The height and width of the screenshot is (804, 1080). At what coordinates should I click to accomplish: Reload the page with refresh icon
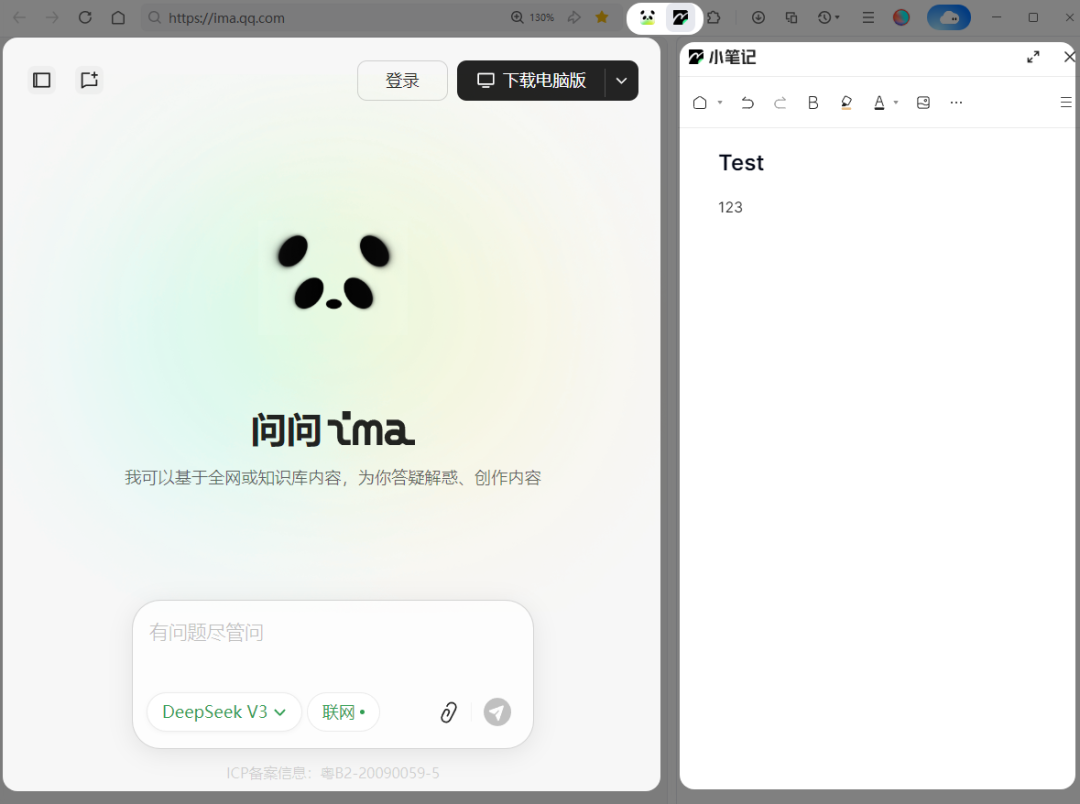tap(85, 18)
